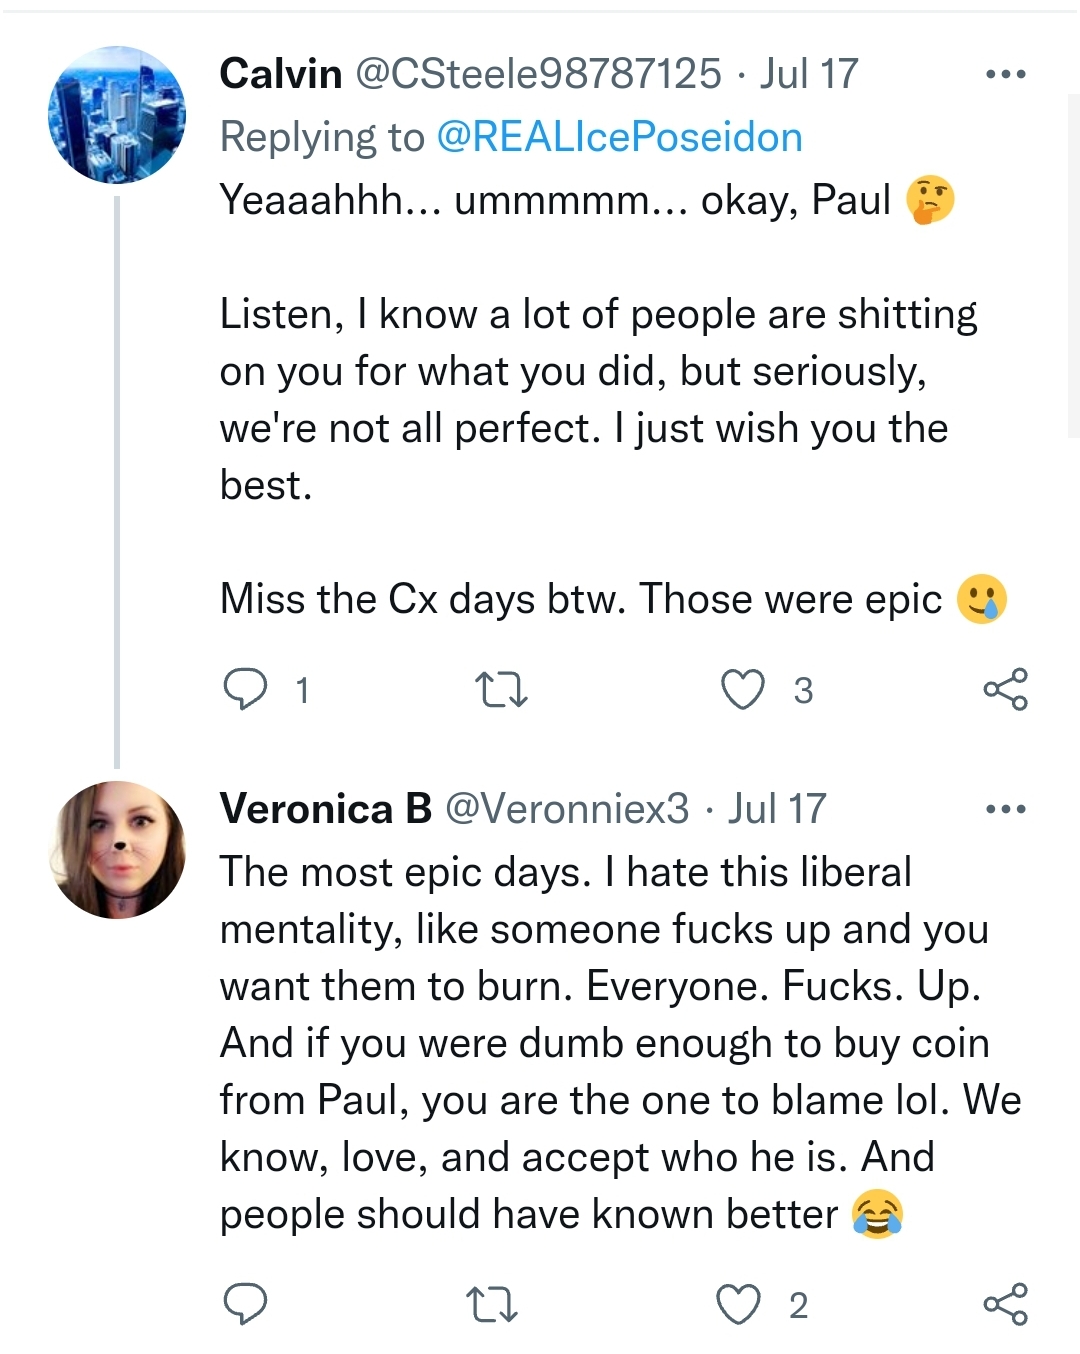Open the @CSteele98787125 handle
This screenshot has width=1080, height=1354.
click(x=538, y=74)
